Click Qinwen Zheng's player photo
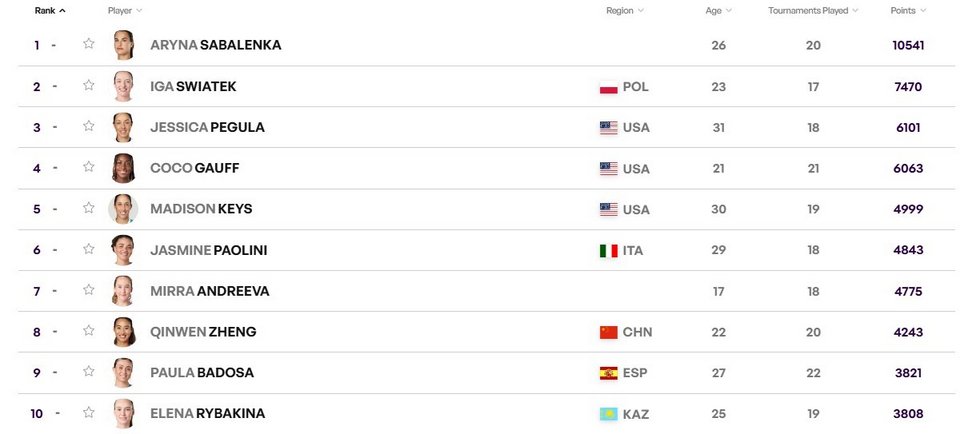 [x=123, y=332]
